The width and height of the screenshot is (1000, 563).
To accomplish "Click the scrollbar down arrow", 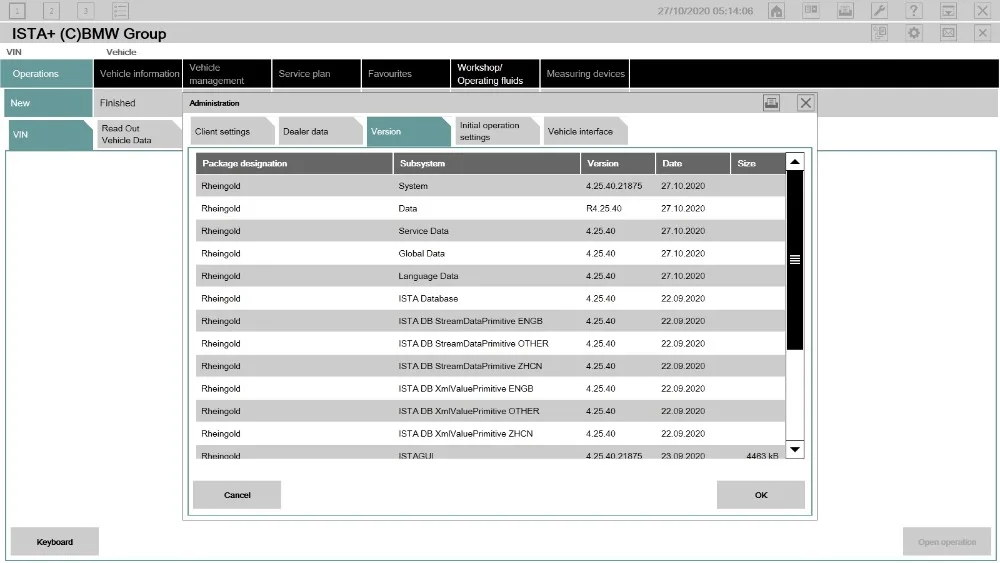I will (795, 450).
